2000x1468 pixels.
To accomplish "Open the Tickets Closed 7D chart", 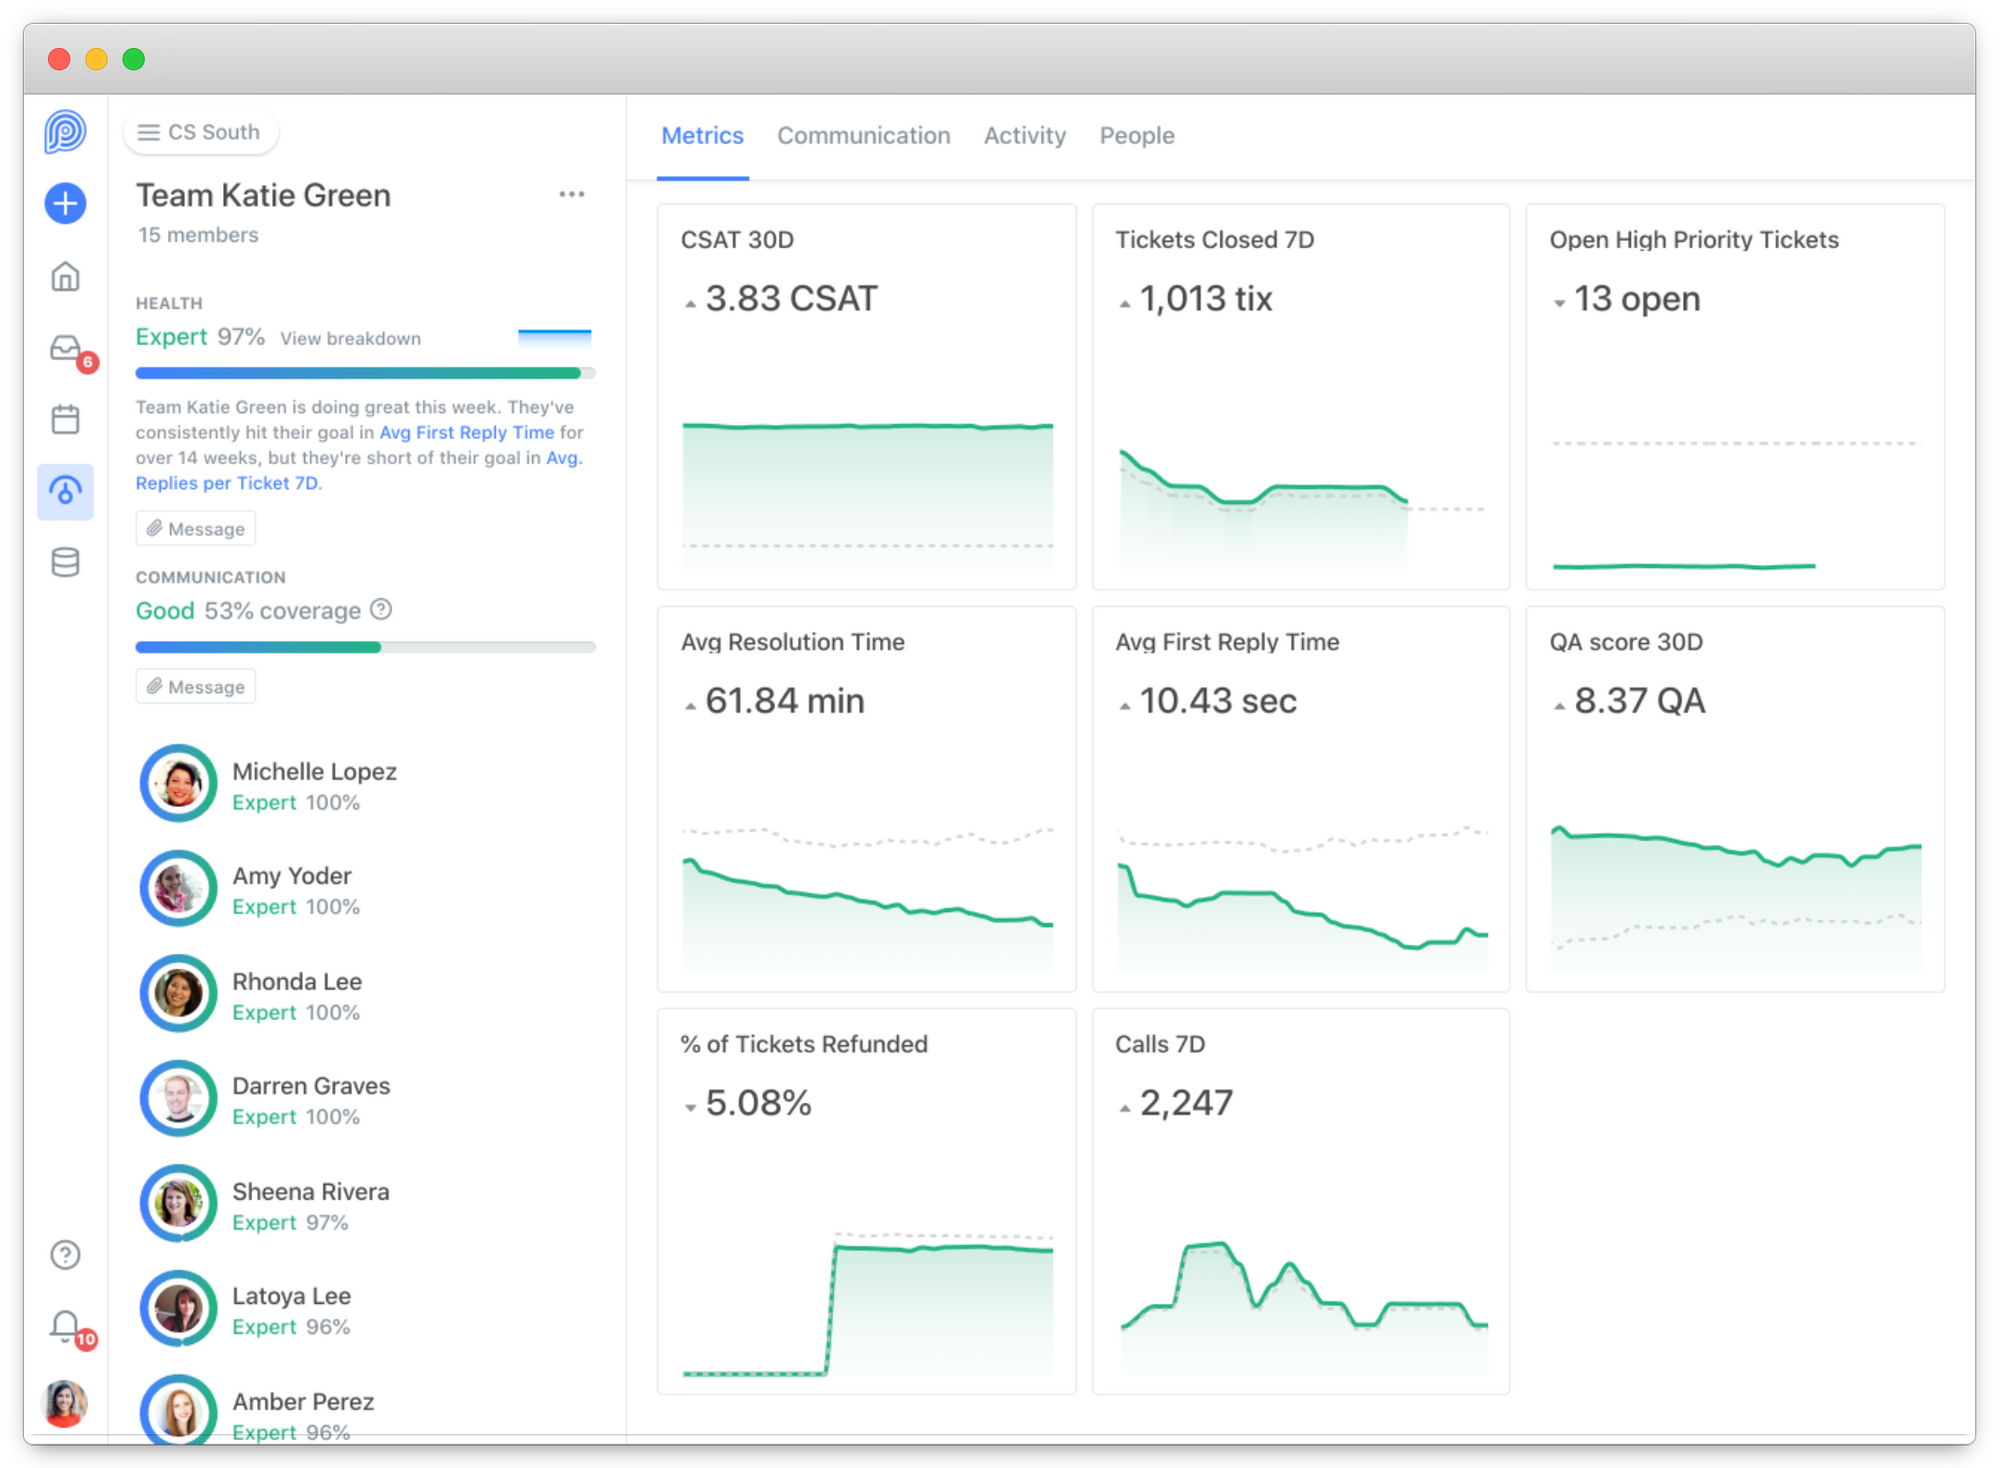I will [x=1301, y=508].
